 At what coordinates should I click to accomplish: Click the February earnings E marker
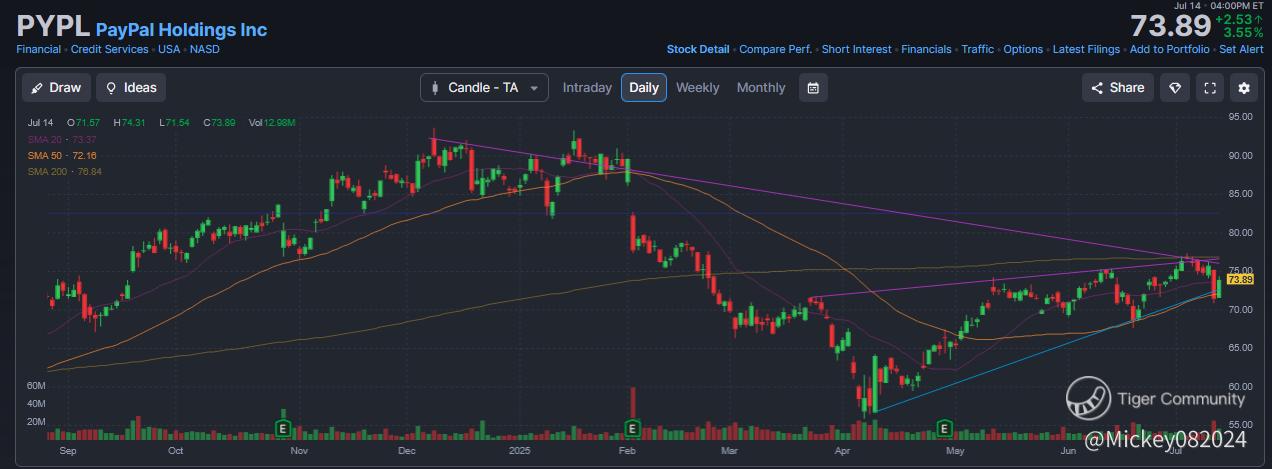pyautogui.click(x=632, y=428)
